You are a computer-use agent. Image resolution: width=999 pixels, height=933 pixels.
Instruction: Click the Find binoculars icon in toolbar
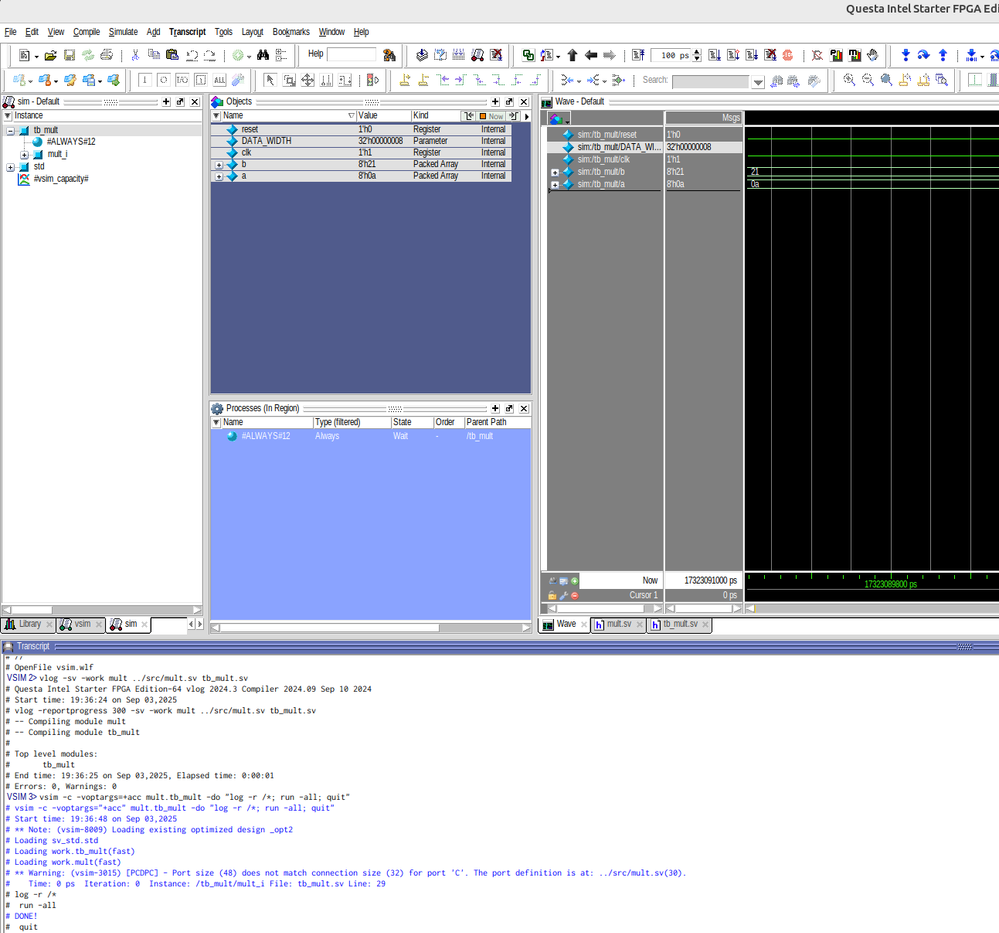tap(263, 56)
